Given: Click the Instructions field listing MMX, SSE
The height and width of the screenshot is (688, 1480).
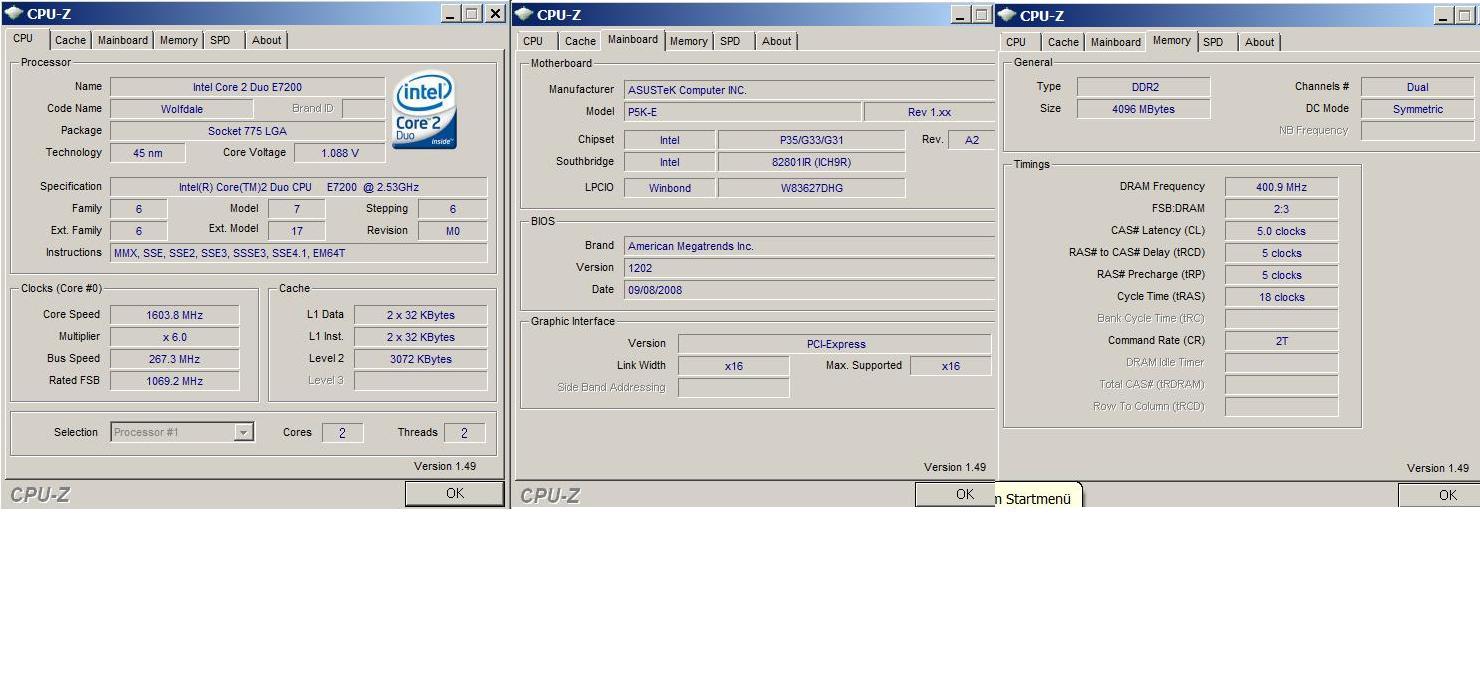Looking at the screenshot, I should [298, 253].
